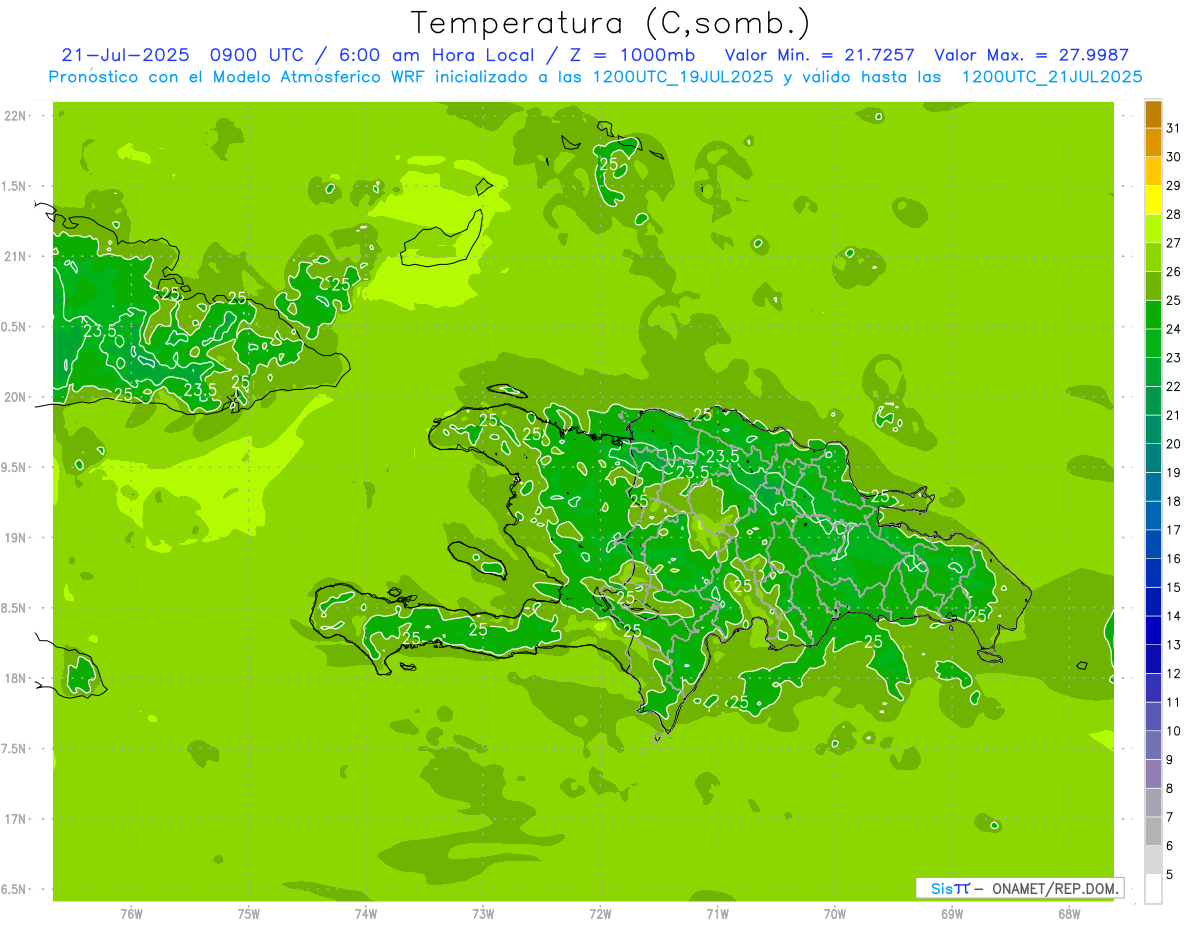This screenshot has width=1200, height=927.
Task: Click the dark orange top colorbar swatch
Action: pyautogui.click(x=1153, y=114)
